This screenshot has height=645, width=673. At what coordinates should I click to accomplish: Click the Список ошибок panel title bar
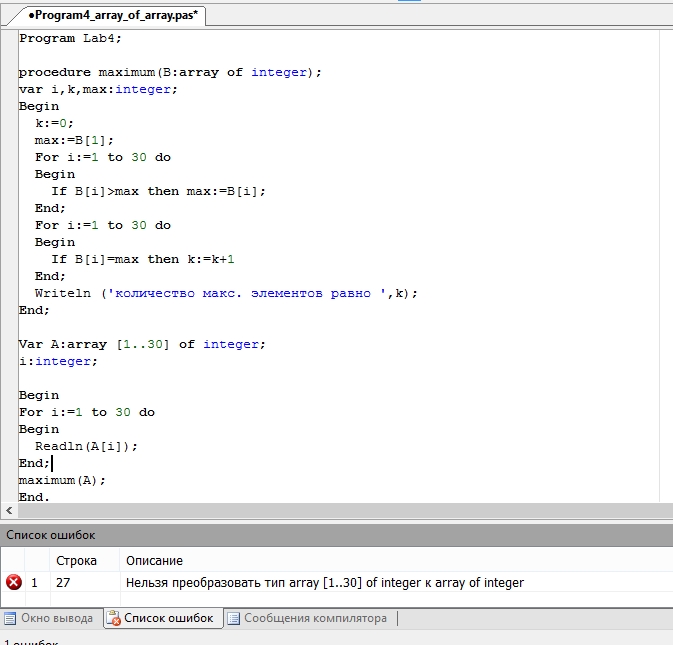pos(336,535)
